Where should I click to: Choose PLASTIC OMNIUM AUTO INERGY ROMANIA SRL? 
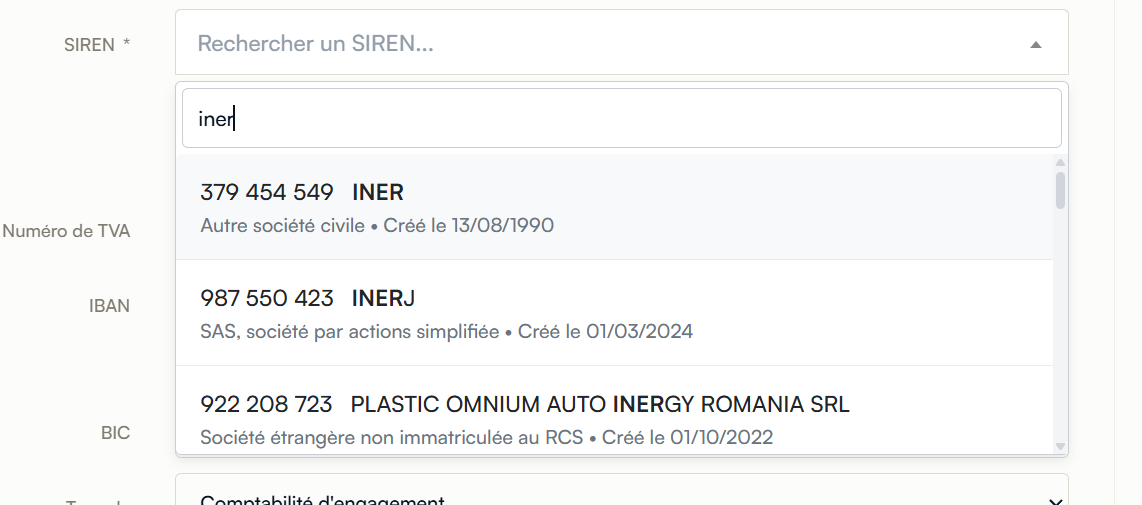point(615,410)
